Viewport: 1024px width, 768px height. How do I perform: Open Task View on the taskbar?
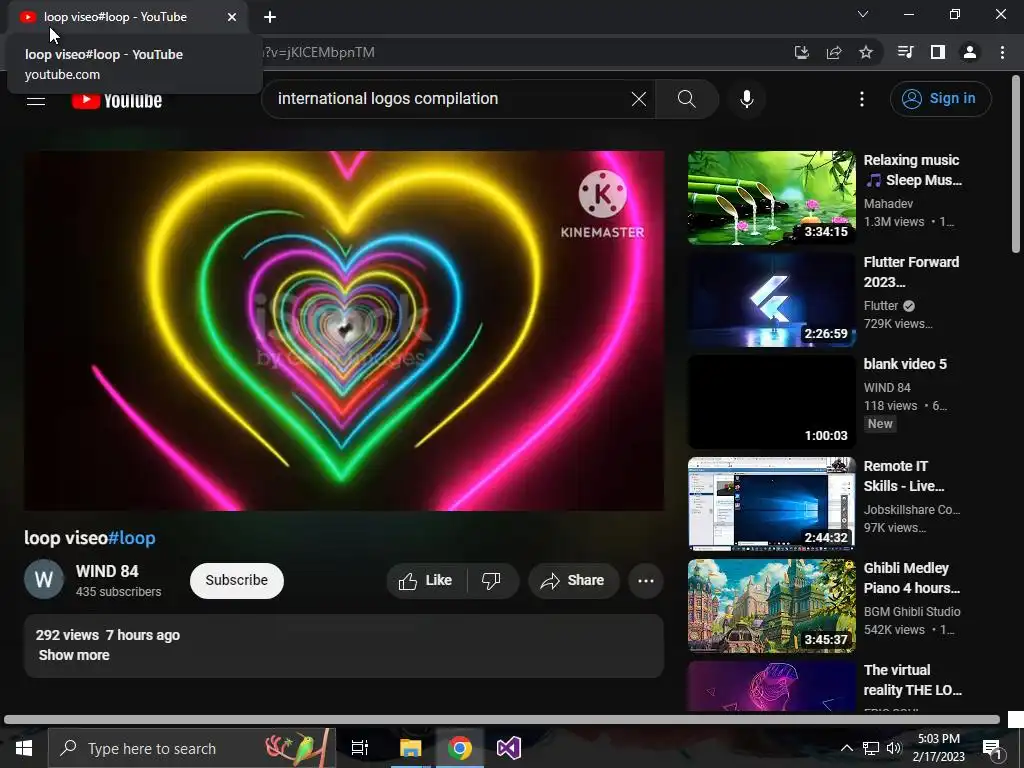point(360,748)
